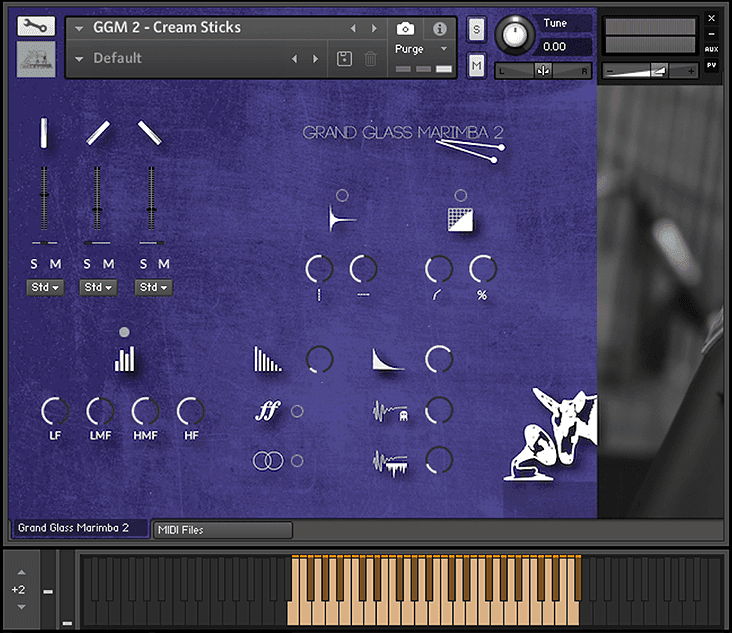Select the previous preset arrow

pos(295,59)
